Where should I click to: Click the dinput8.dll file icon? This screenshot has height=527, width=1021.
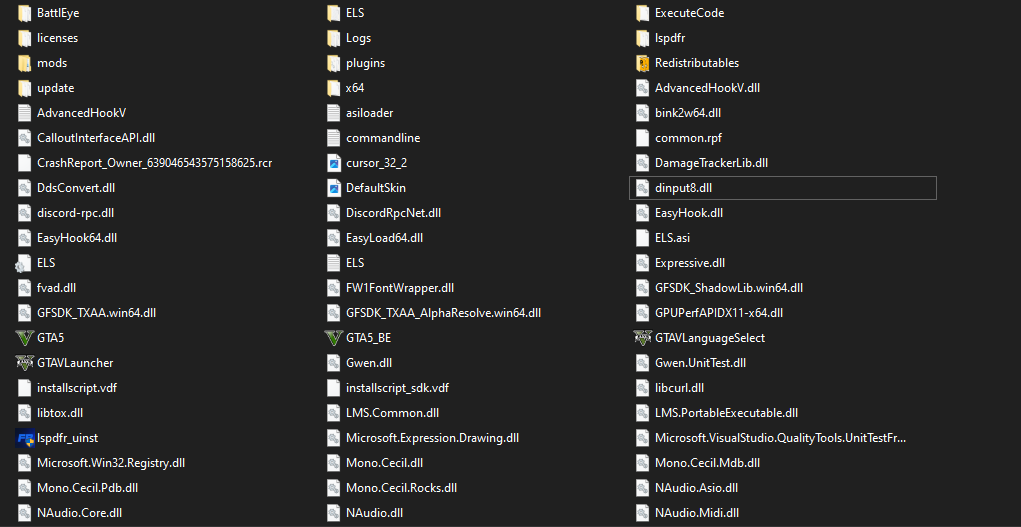[x=643, y=188]
